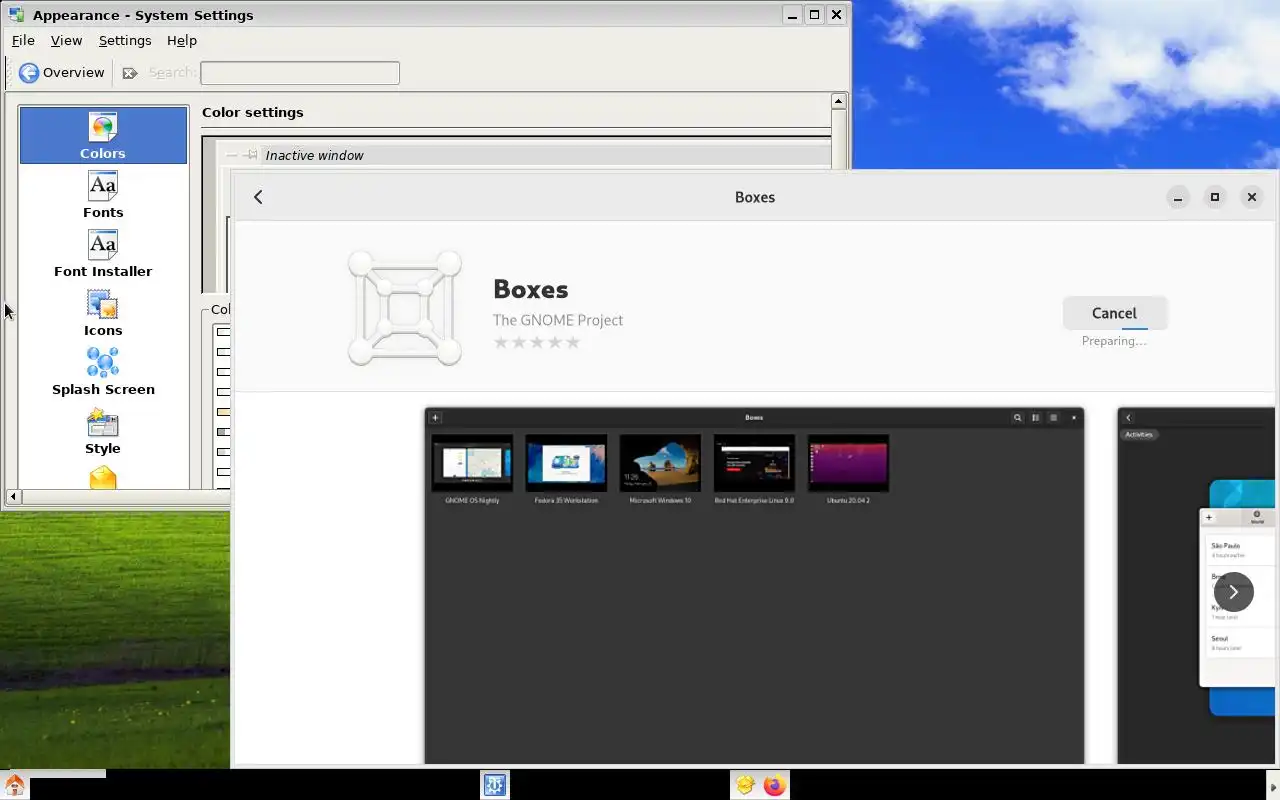Click the large "Boxes" app name heading

pos(531,289)
